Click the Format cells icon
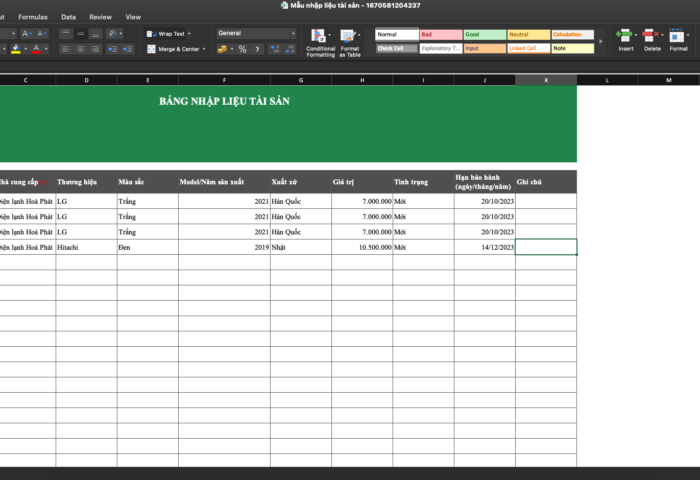The image size is (700, 480). [679, 40]
